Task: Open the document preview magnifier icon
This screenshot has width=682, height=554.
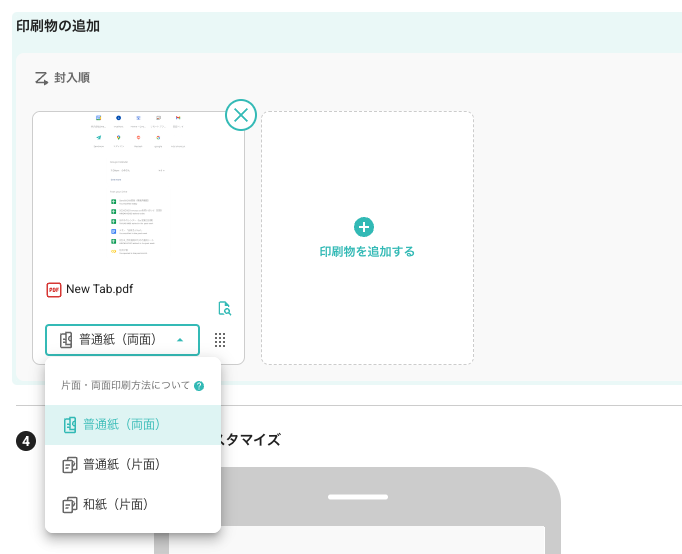Action: pos(224,308)
